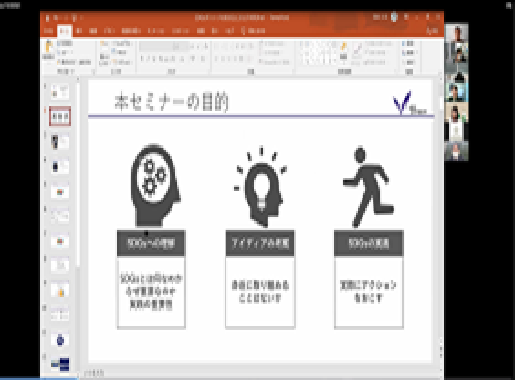Click the user account avatar in the title bar
515x380 pixels.
(394, 17)
